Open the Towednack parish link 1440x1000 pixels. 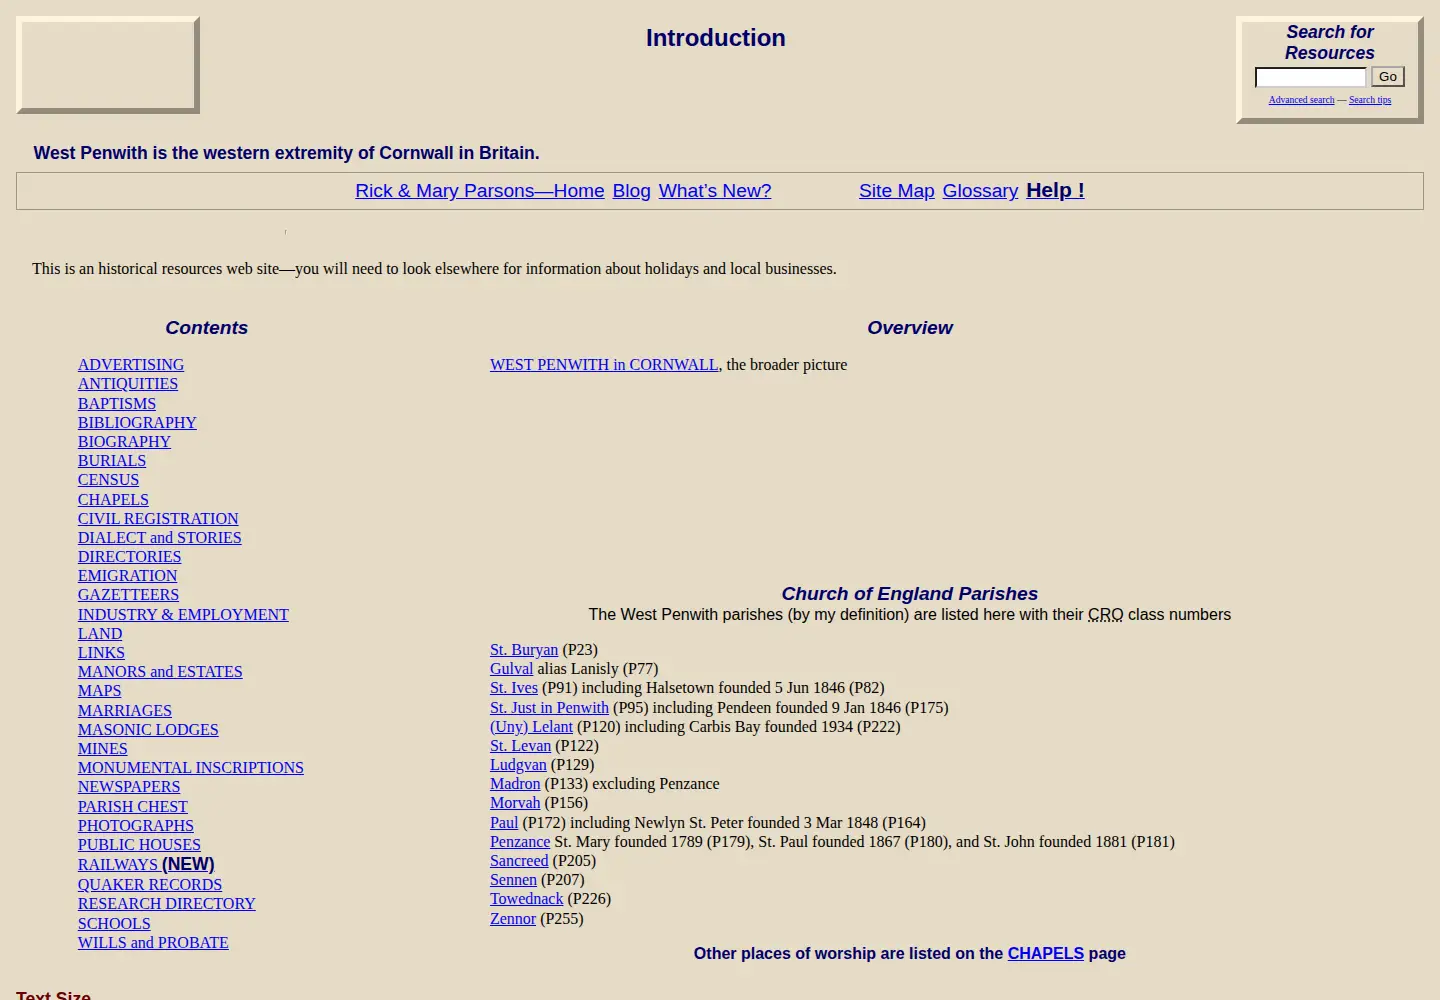point(527,899)
